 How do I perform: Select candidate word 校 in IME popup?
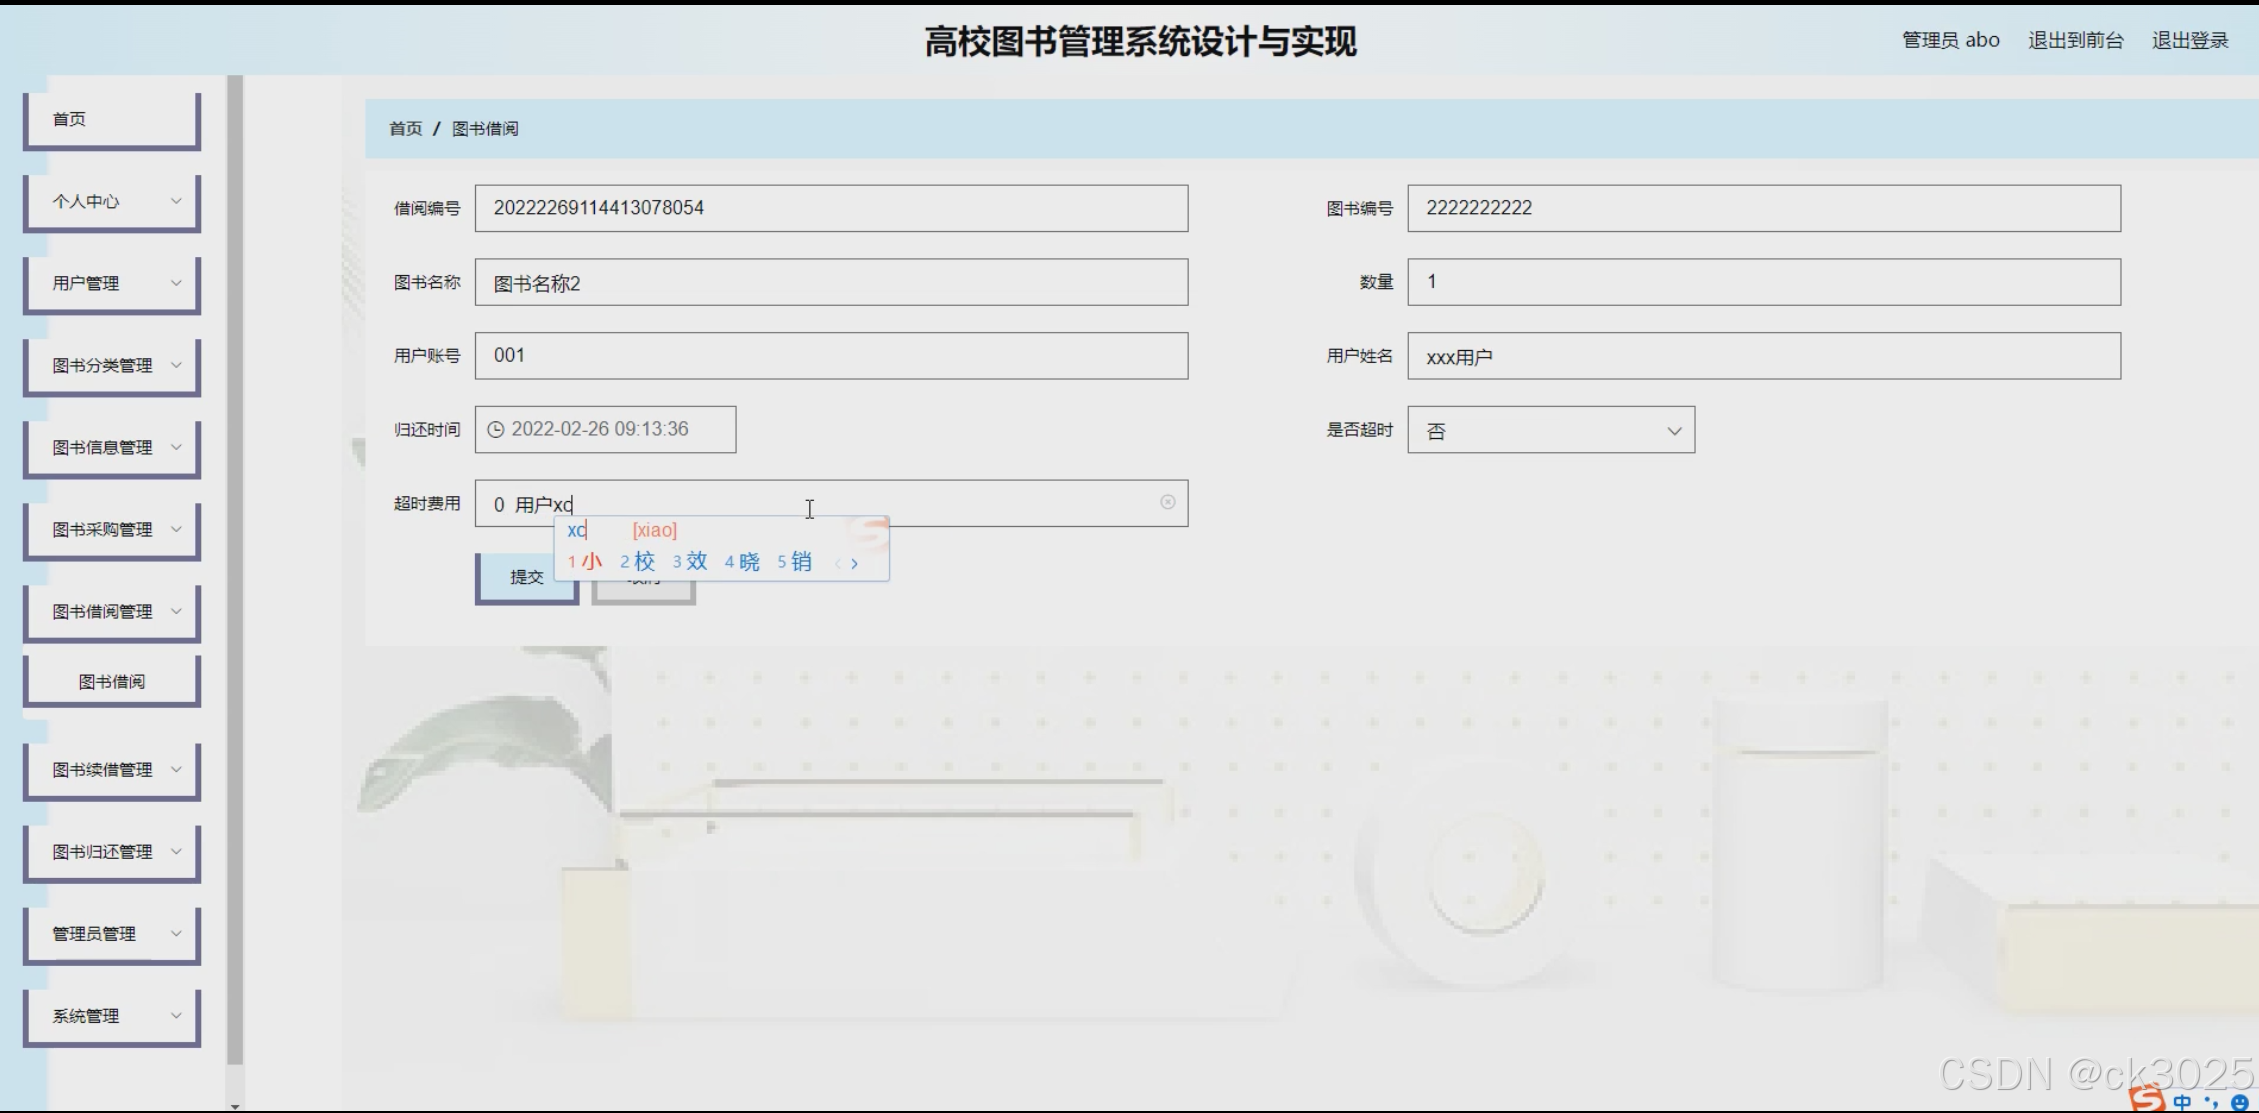[x=645, y=562]
